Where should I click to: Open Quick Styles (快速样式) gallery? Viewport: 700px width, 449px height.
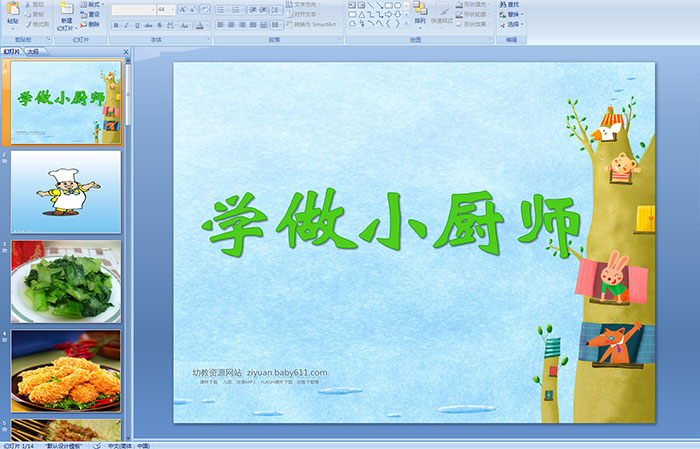(x=442, y=15)
